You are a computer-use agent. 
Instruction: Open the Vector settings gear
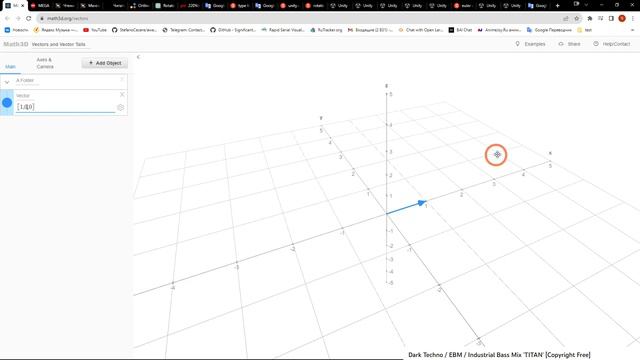coord(120,107)
